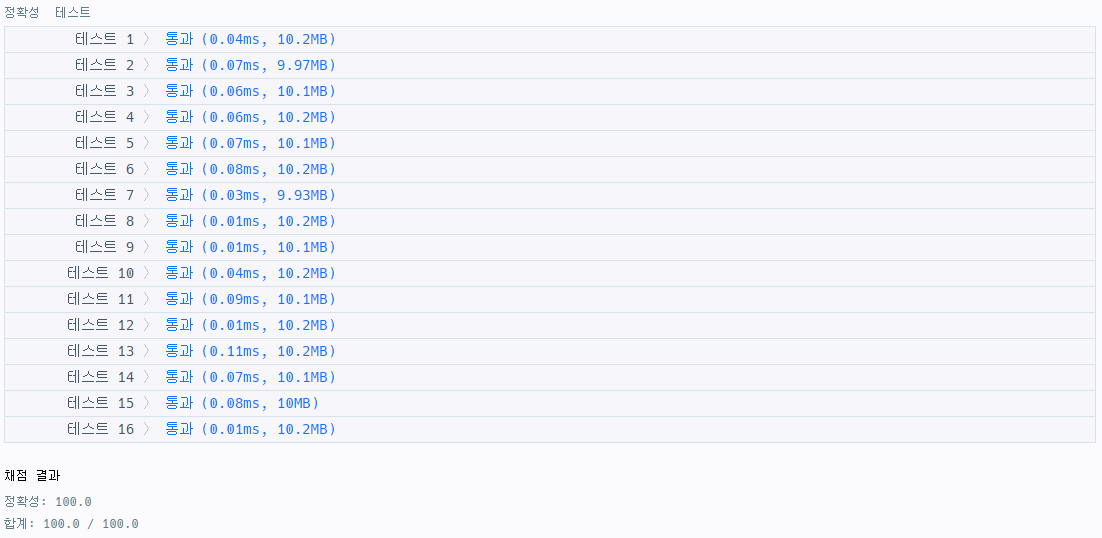The height and width of the screenshot is (538, 1102).
Task: Click the 정확성 테스트 heading
Action: pyautogui.click(x=47, y=13)
